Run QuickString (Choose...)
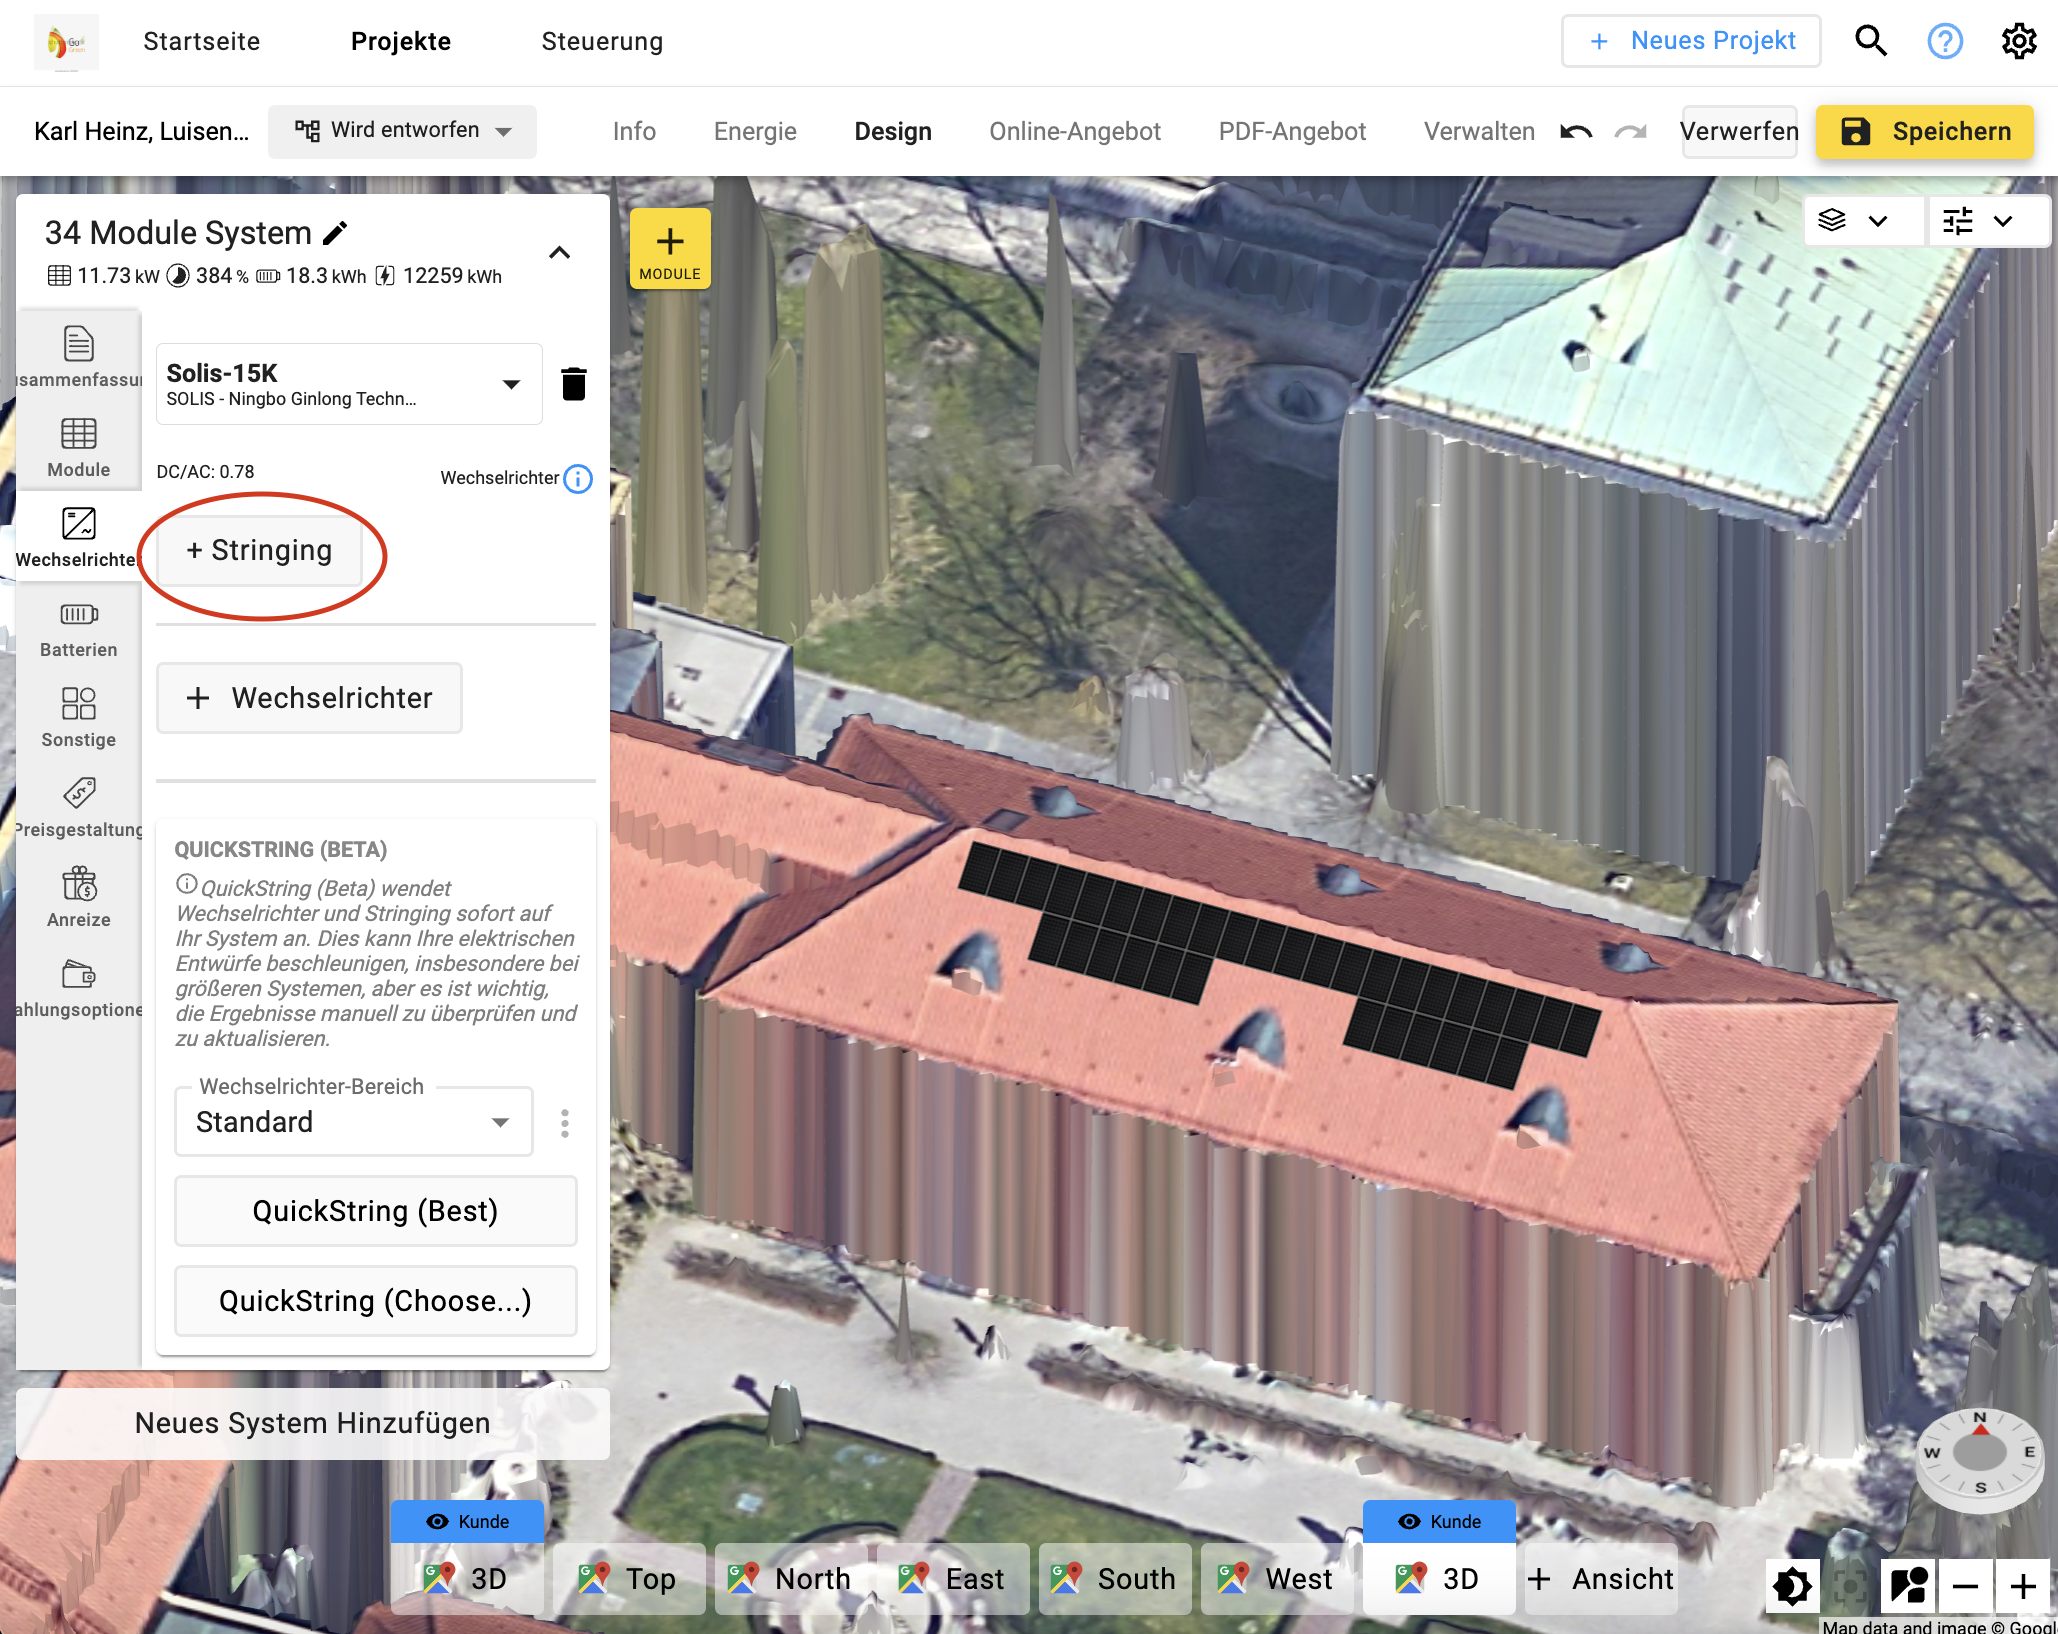 (375, 1301)
